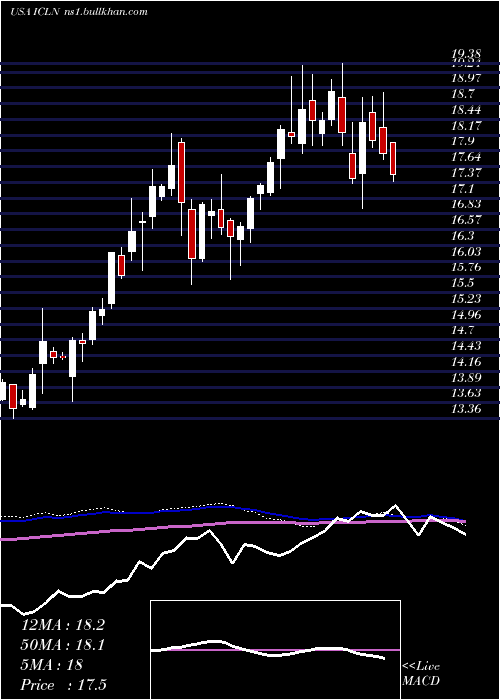
Task: Click the 18.44 price axis label
Action: point(467,110)
